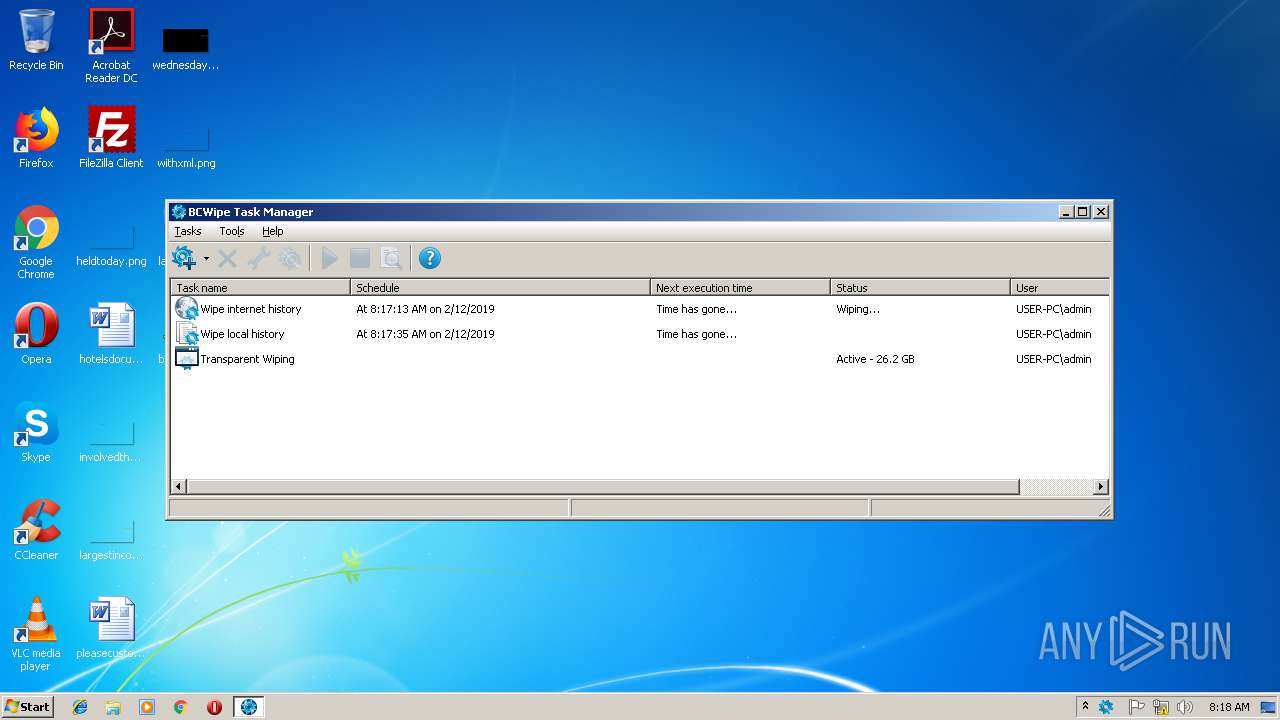This screenshot has height=720, width=1280.
Task: Click the 'Wipe internet history' task name
Action: tap(250, 309)
